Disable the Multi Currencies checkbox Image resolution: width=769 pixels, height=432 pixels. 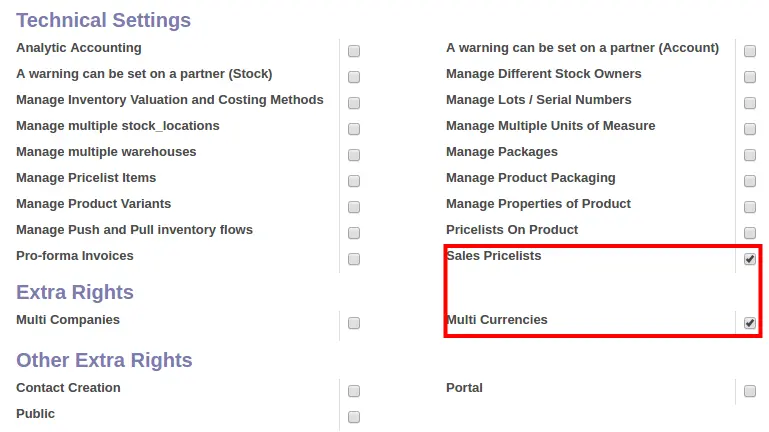tap(749, 323)
